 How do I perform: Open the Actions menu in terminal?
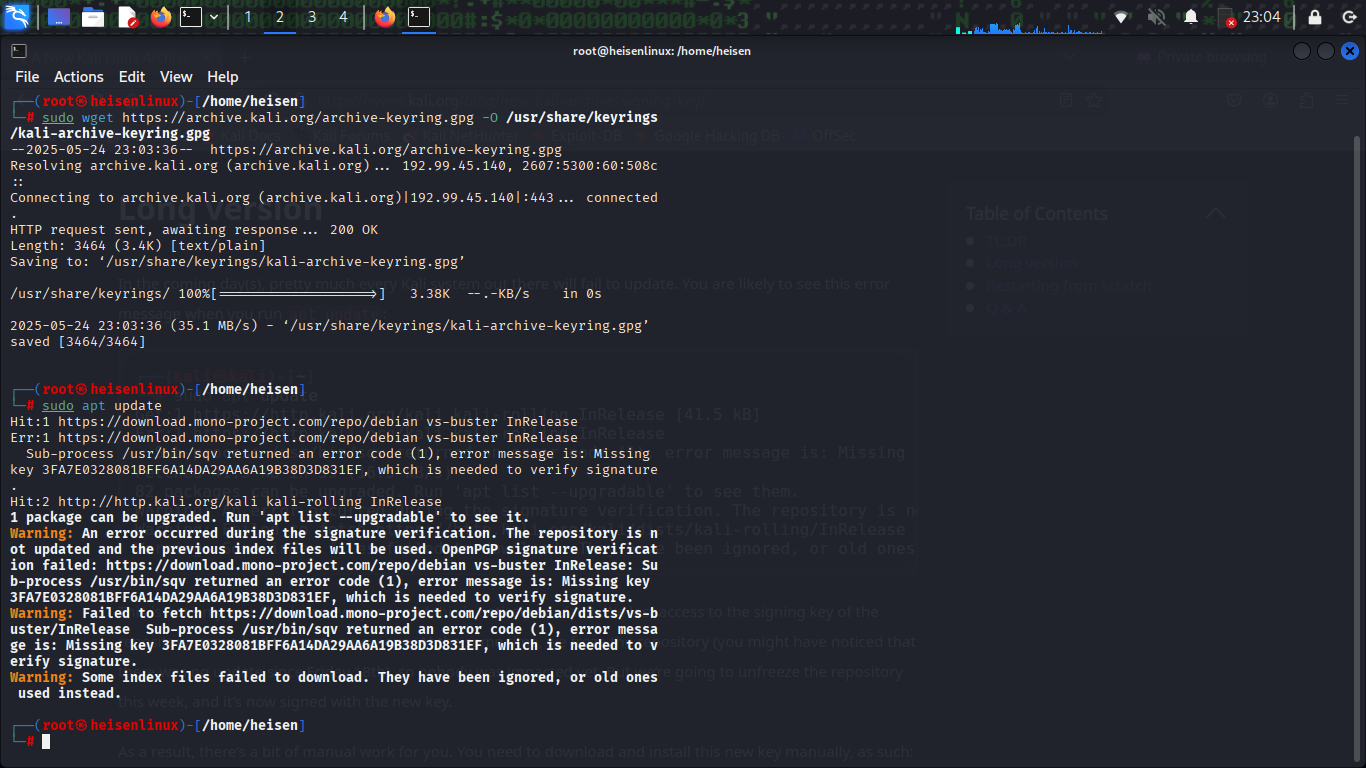tap(79, 77)
